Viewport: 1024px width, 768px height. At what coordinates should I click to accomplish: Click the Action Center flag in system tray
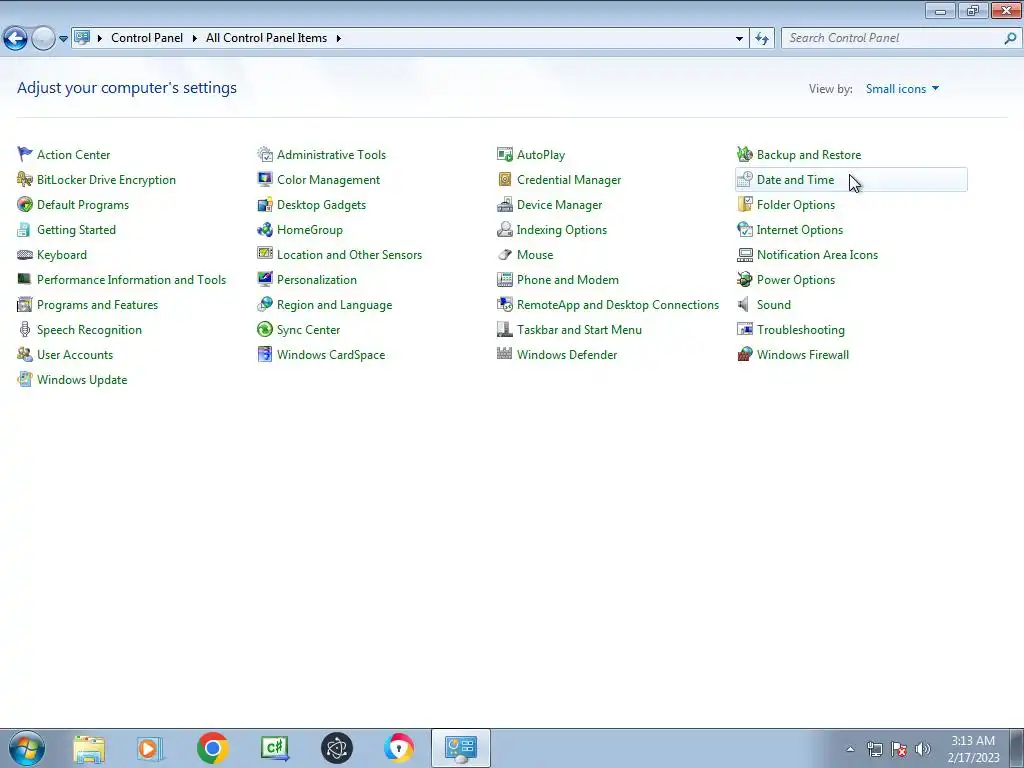(899, 749)
